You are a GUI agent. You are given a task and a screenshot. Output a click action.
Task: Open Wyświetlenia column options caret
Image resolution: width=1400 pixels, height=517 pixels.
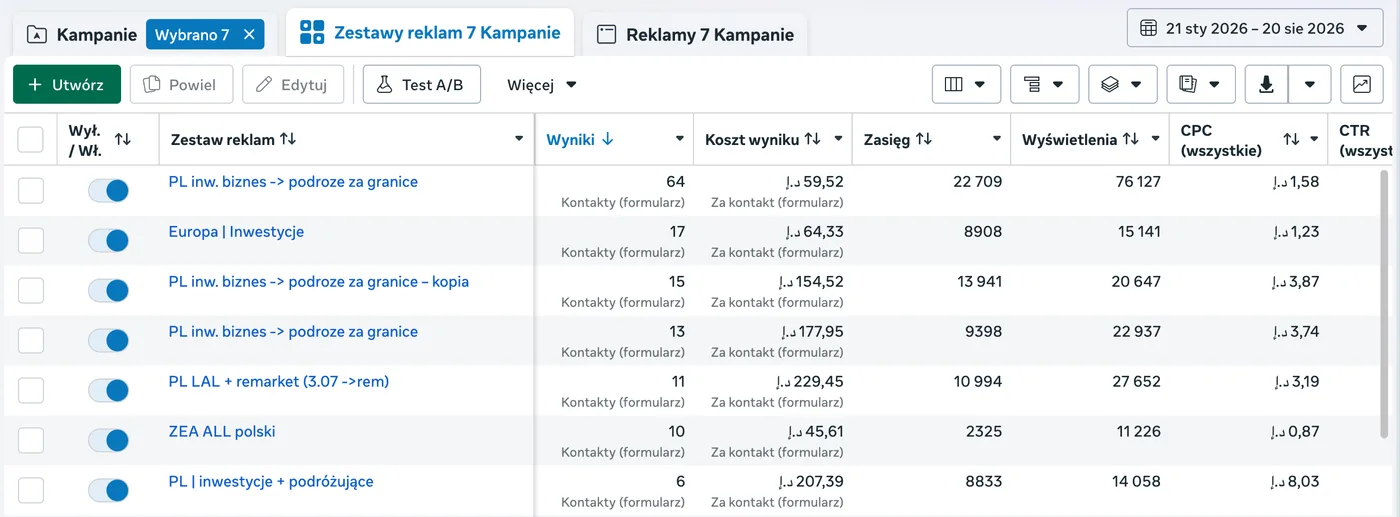click(x=1155, y=139)
